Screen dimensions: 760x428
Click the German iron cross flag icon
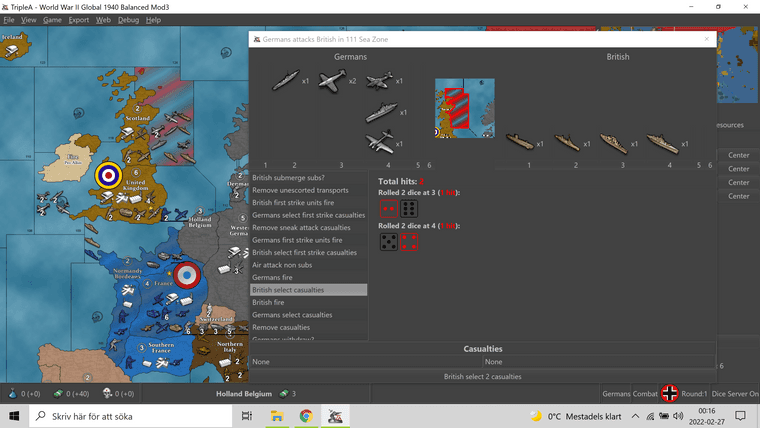(x=670, y=393)
